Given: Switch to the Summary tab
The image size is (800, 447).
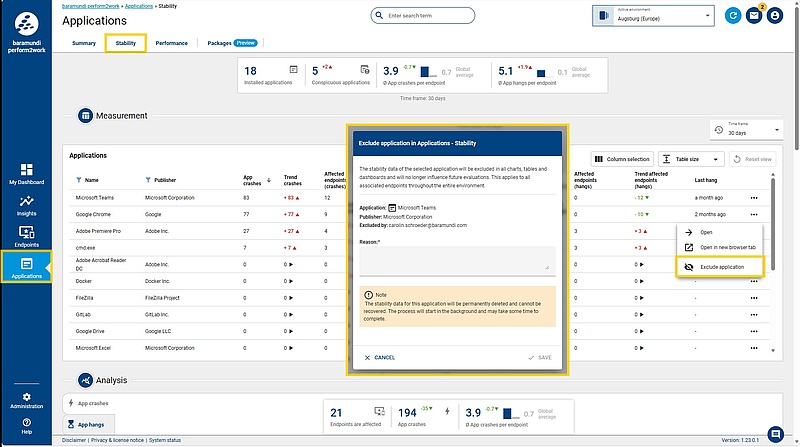Looking at the screenshot, I should 84,43.
